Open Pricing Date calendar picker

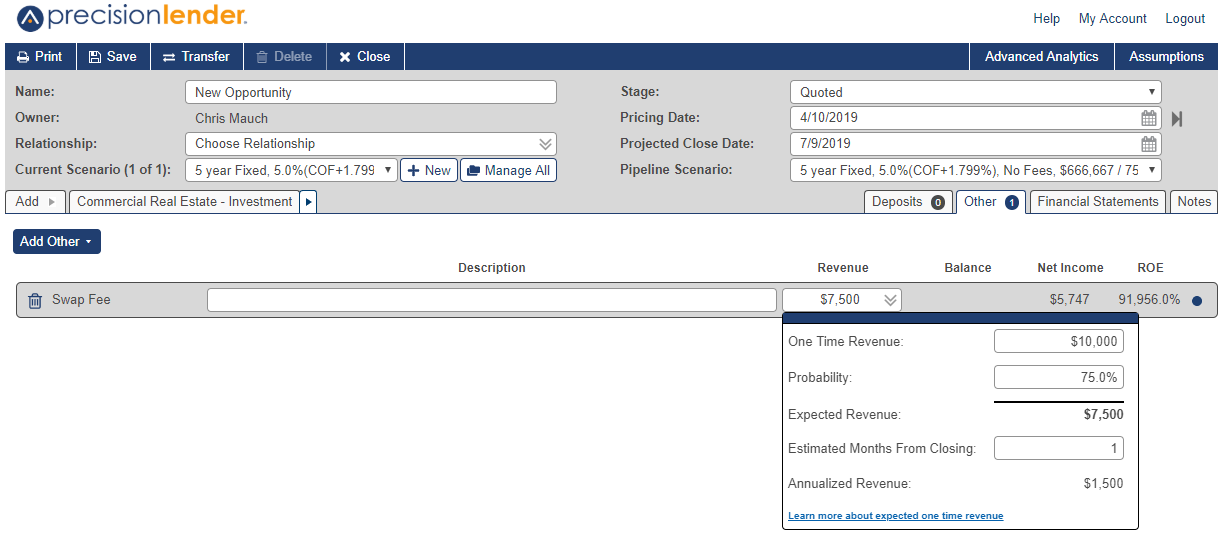click(1149, 118)
